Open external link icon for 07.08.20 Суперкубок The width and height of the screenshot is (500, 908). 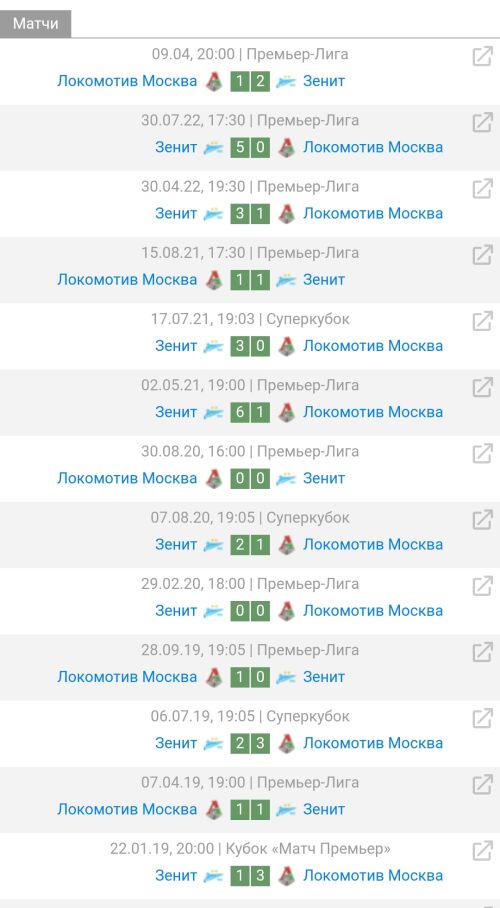click(482, 519)
